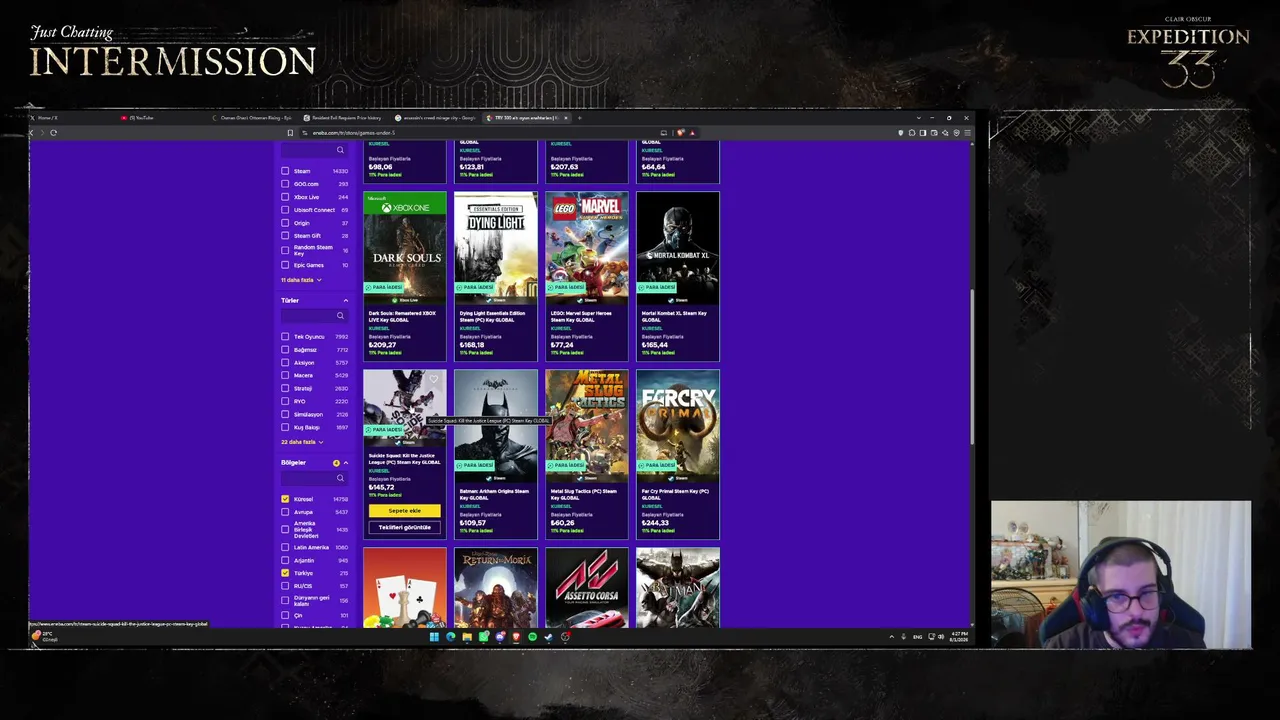Click the taskbar weather widget
Screen dimensions: 1280x720
tap(42, 636)
